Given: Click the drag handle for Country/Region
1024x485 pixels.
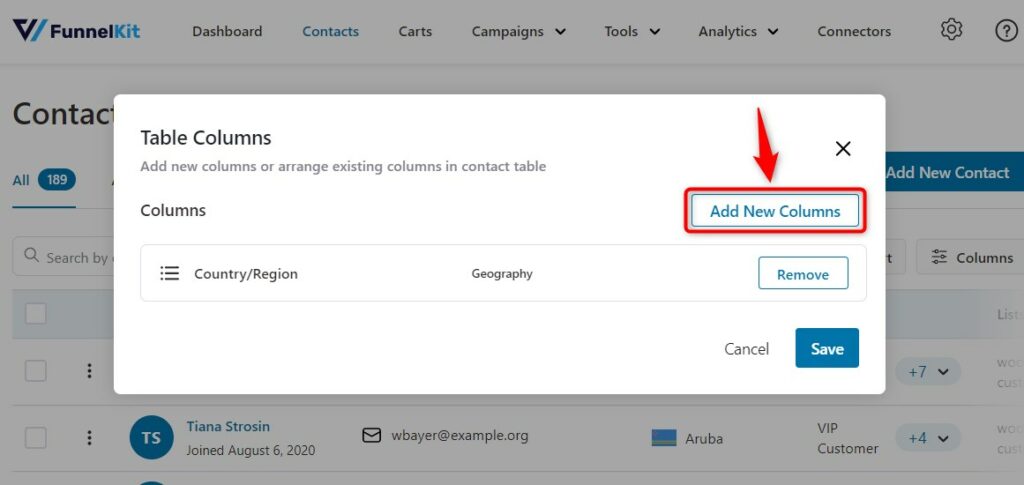Looking at the screenshot, I should click(x=170, y=273).
